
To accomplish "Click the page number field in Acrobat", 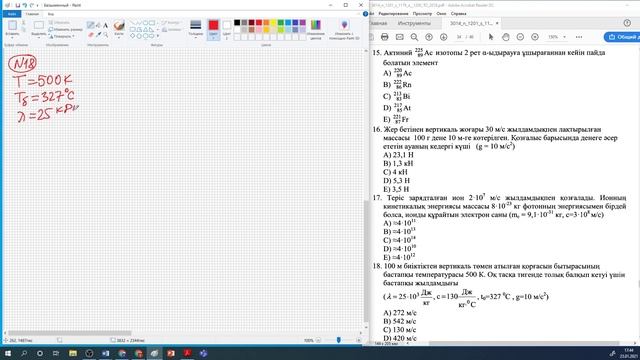I will point(459,37).
